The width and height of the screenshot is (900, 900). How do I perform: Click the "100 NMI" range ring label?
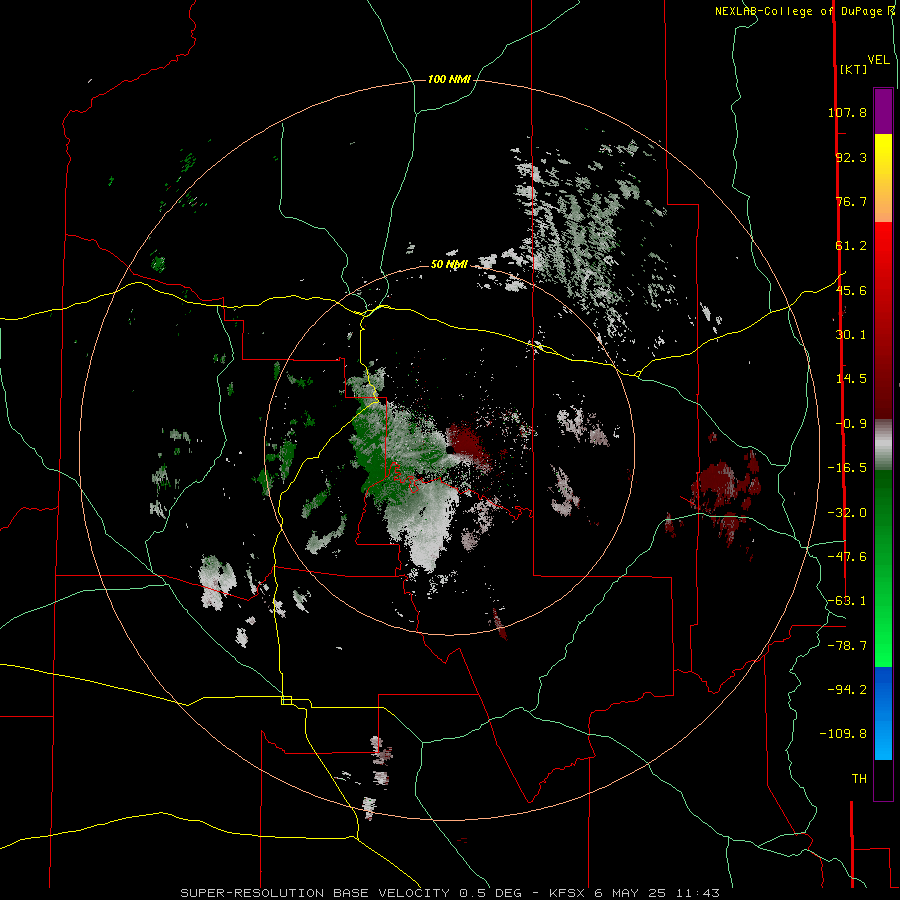click(449, 79)
